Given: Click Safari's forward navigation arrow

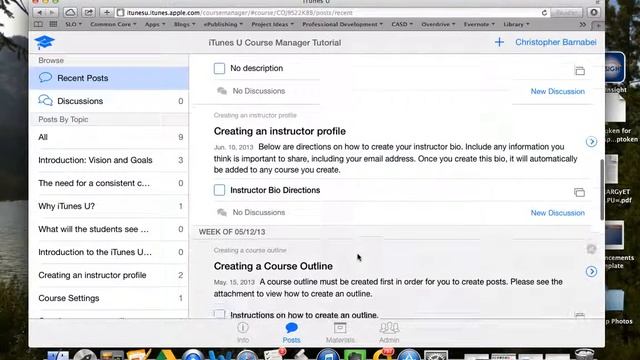Looking at the screenshot, I should point(52,13).
